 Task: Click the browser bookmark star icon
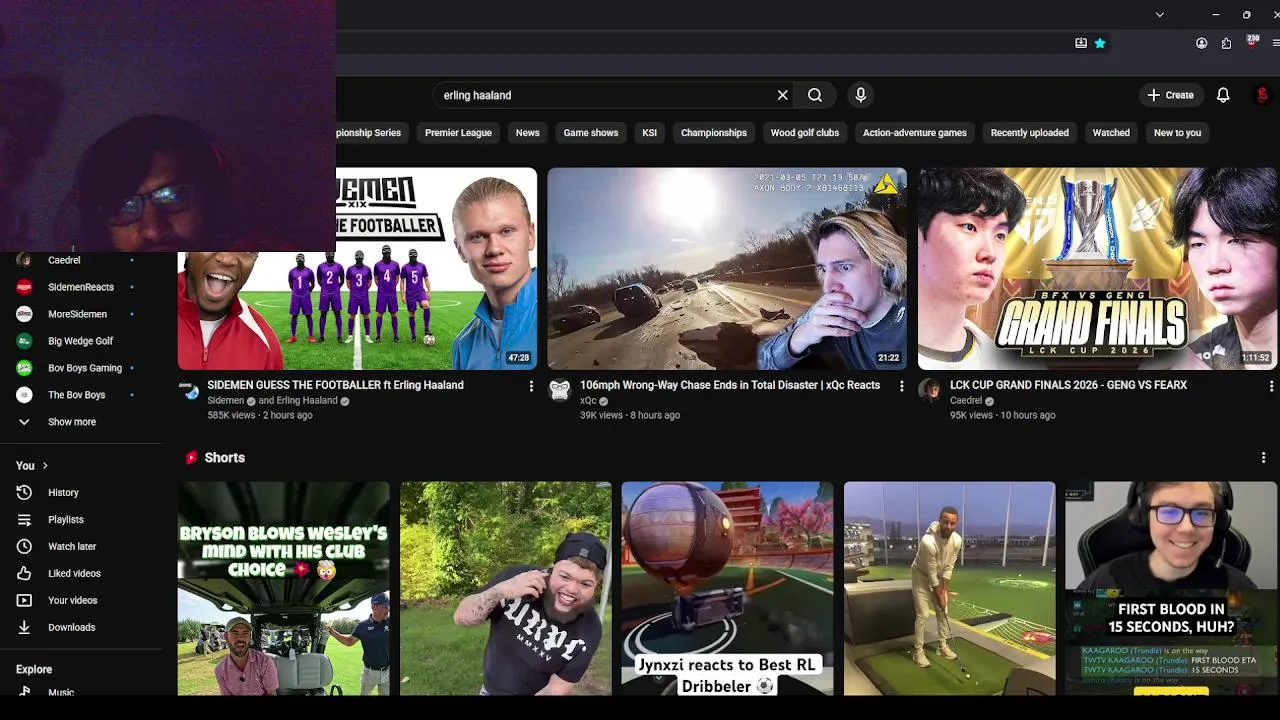[x=1100, y=43]
